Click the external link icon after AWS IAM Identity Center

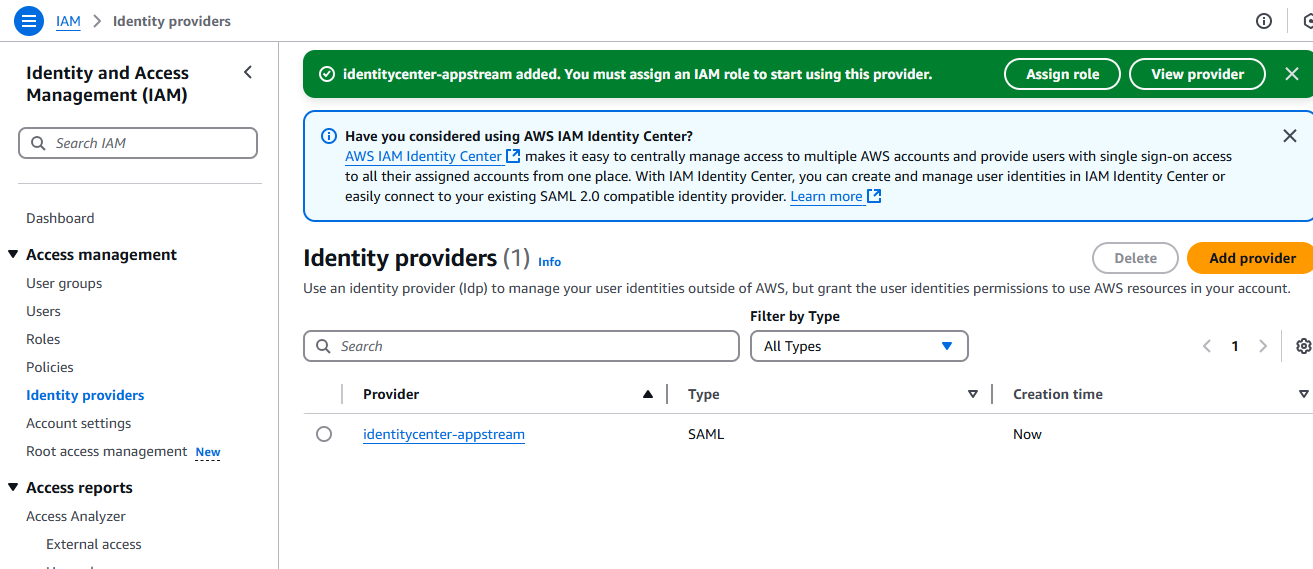[x=513, y=156]
